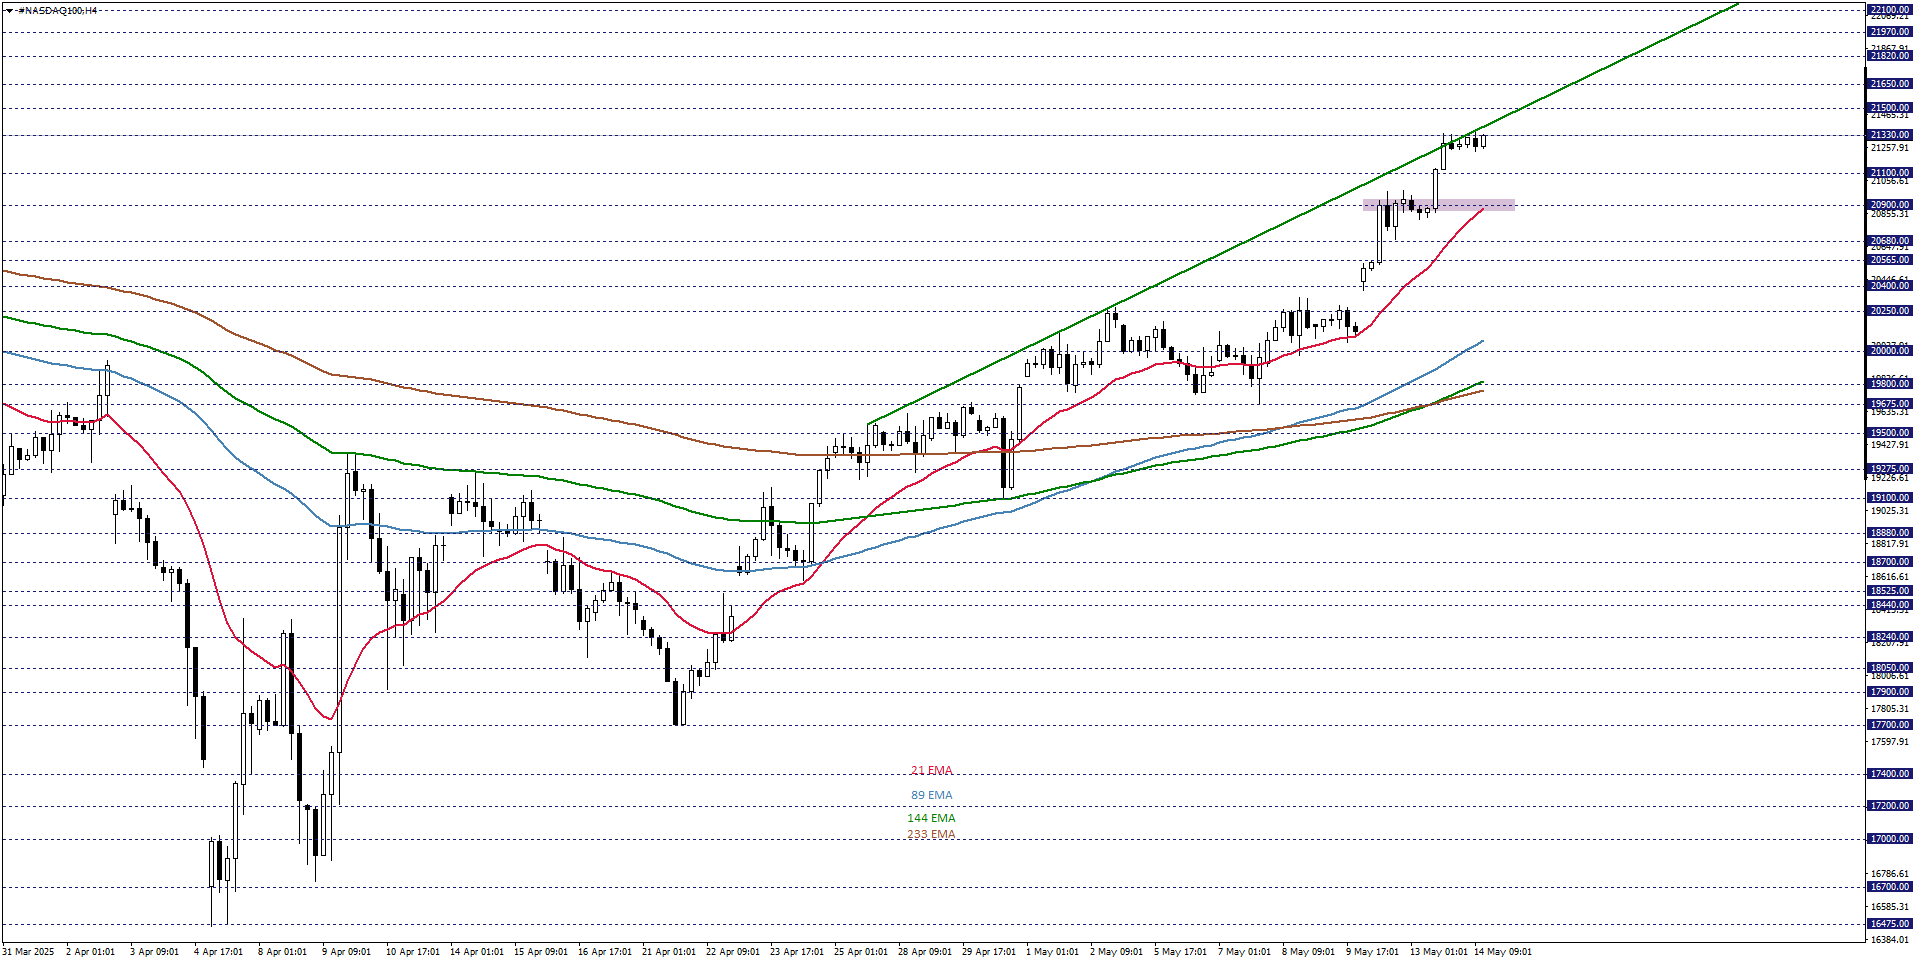Click the 19275.00 price level label
The image size is (1916, 963).
coord(1890,469)
